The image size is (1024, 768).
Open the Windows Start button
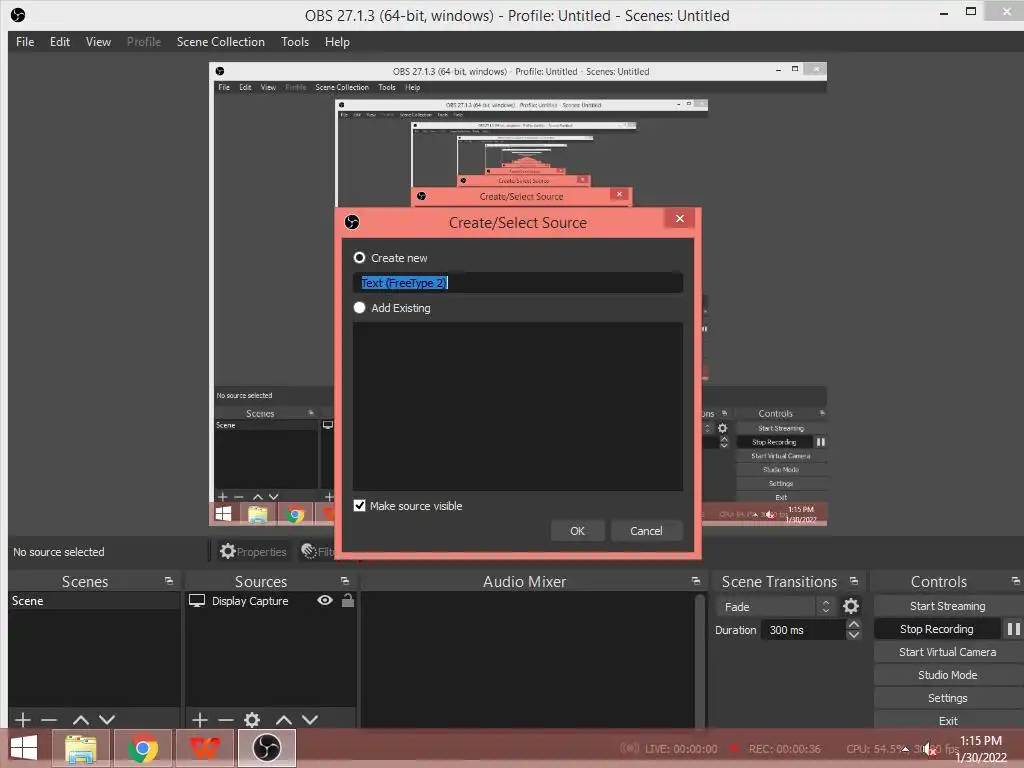coord(24,748)
